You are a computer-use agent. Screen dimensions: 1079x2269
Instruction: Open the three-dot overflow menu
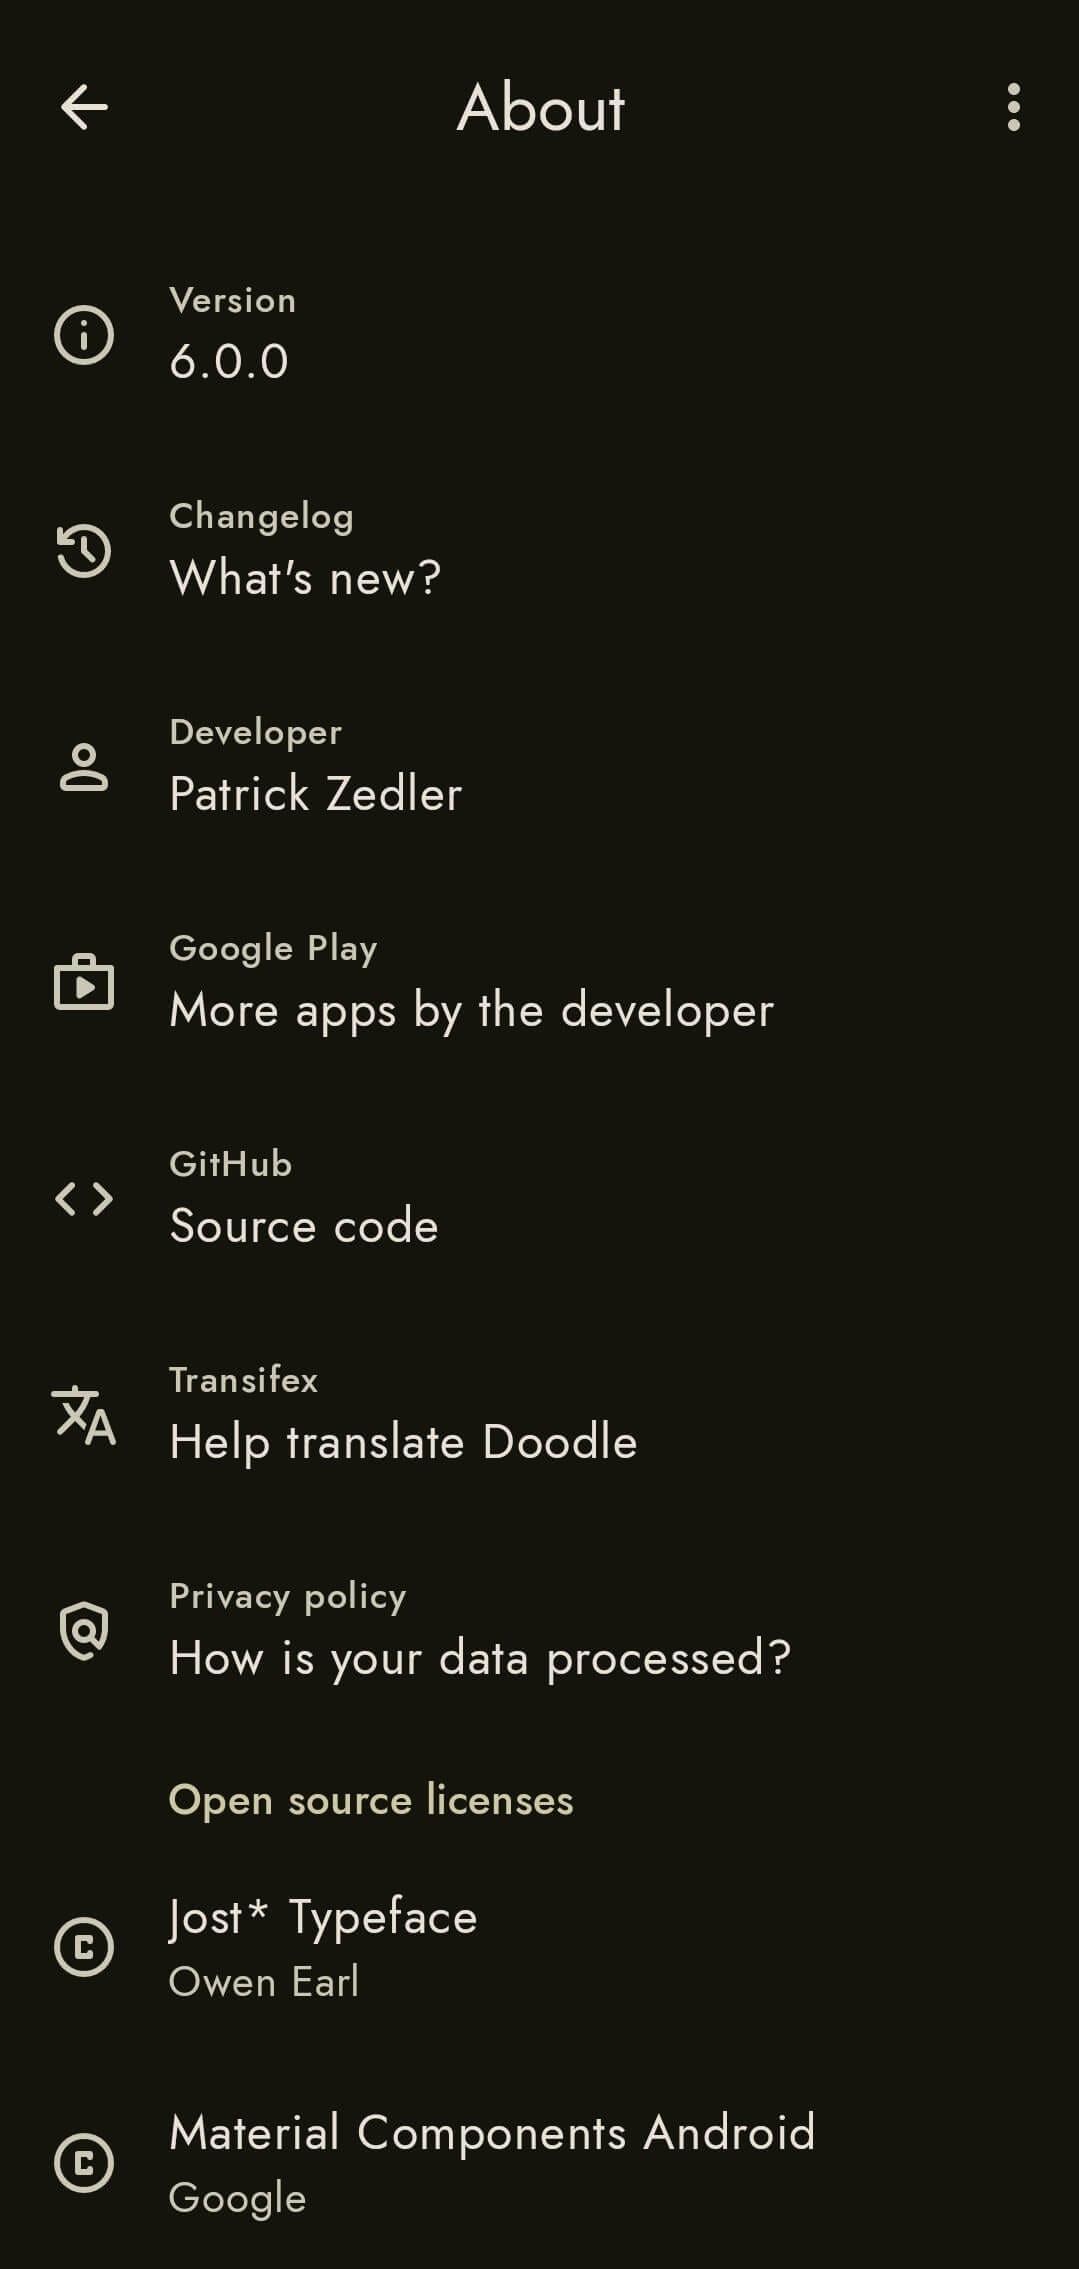(1013, 107)
